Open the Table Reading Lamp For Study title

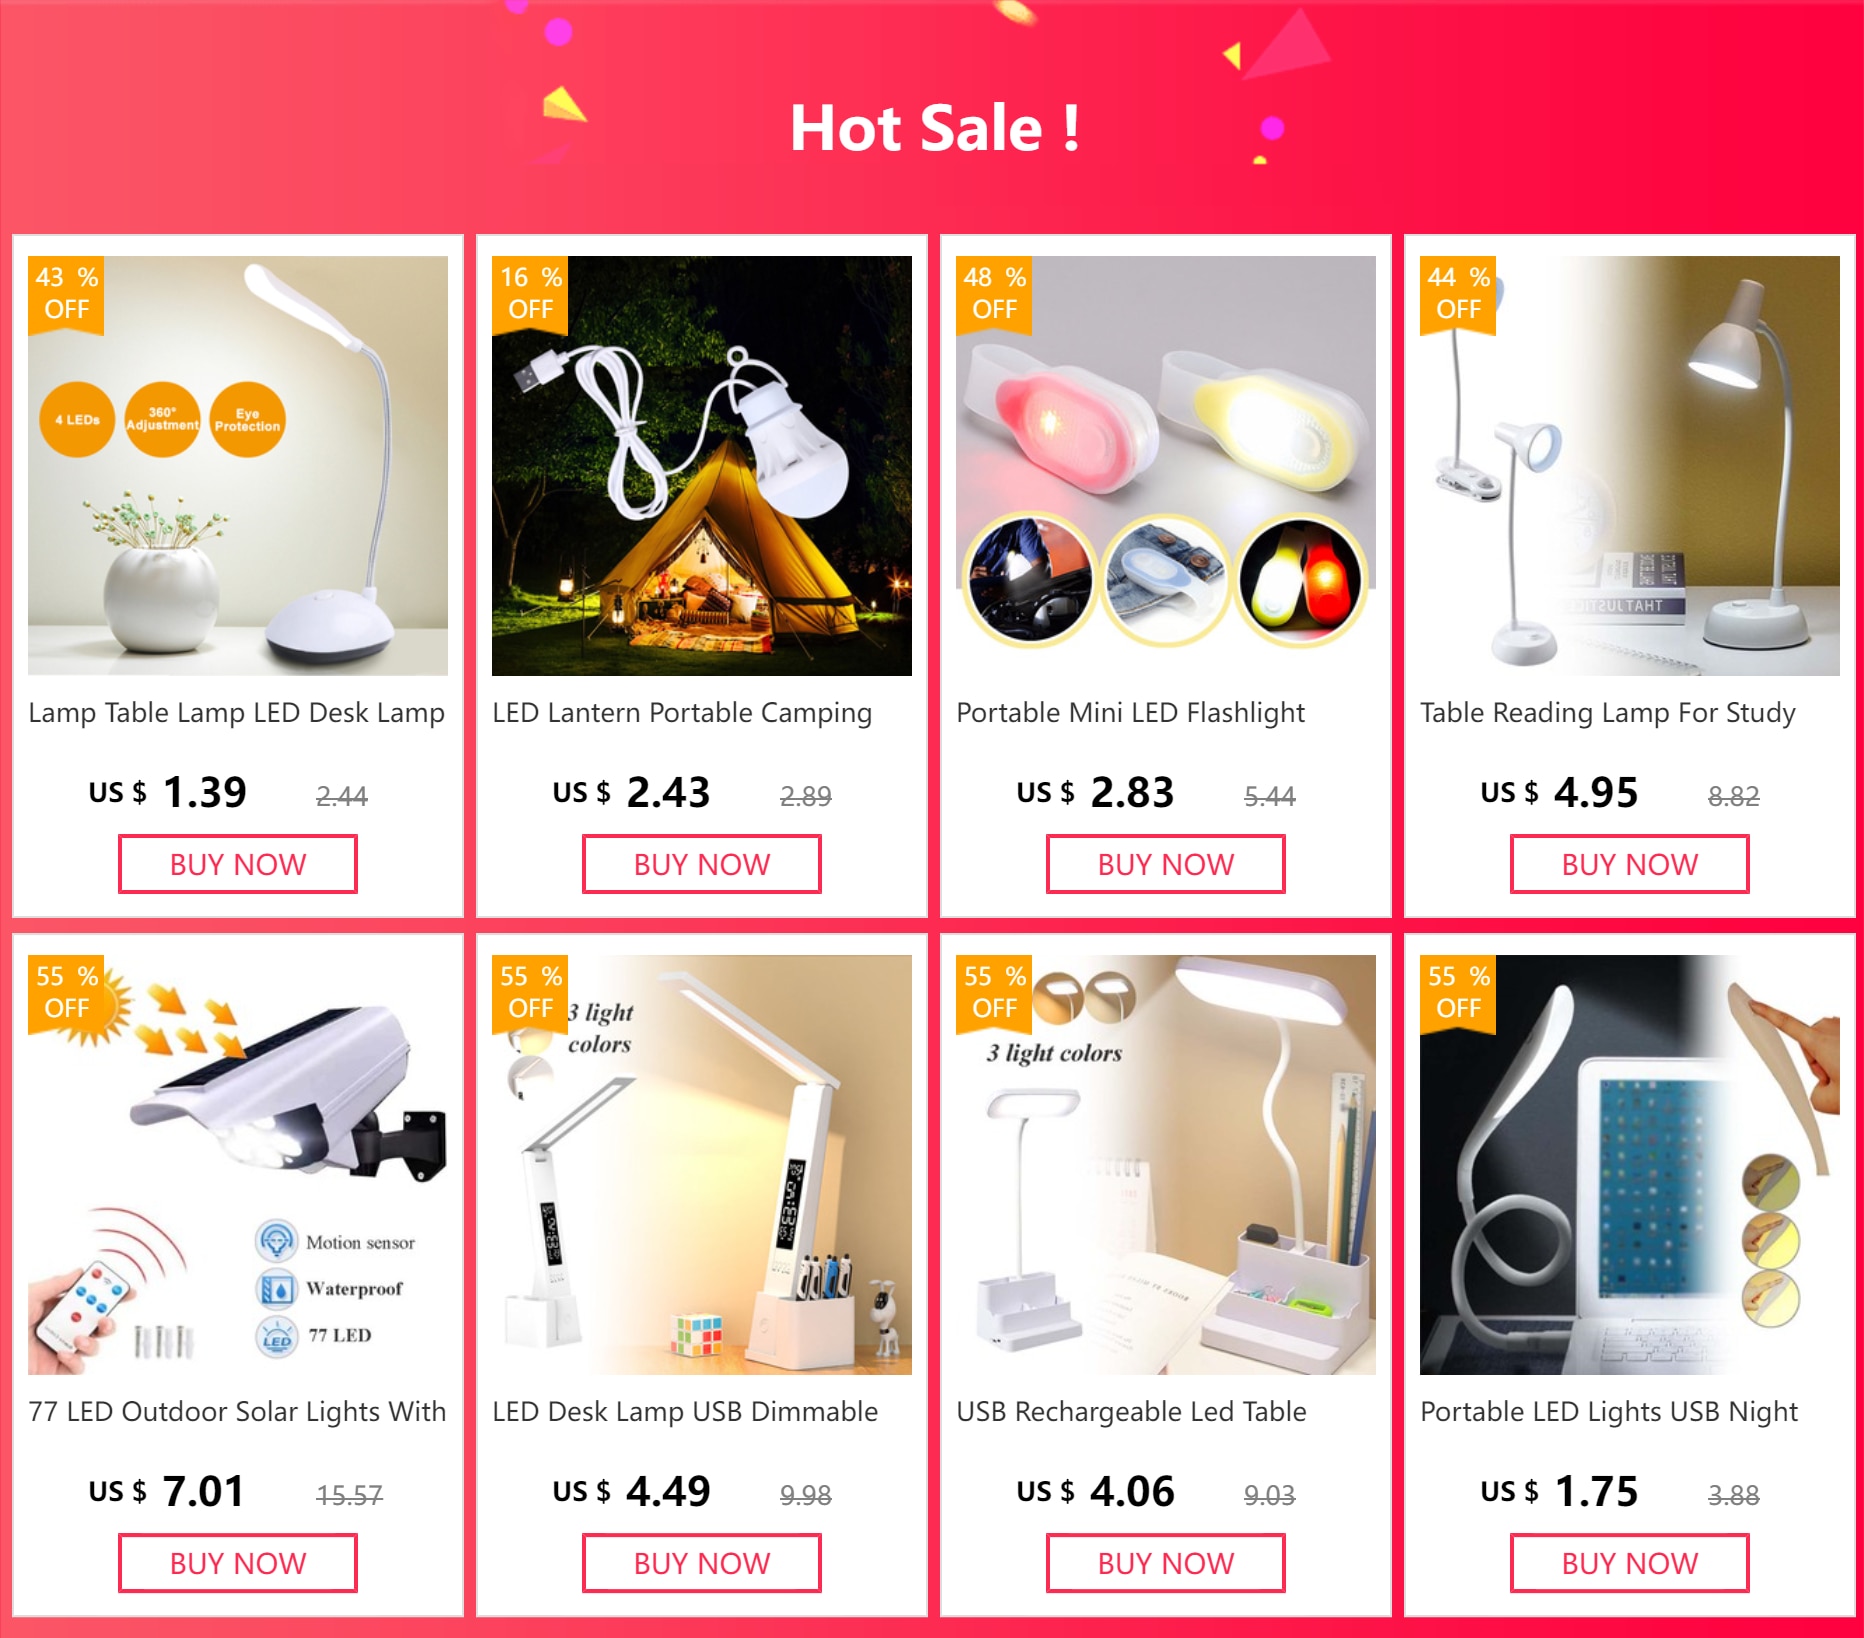click(1608, 712)
